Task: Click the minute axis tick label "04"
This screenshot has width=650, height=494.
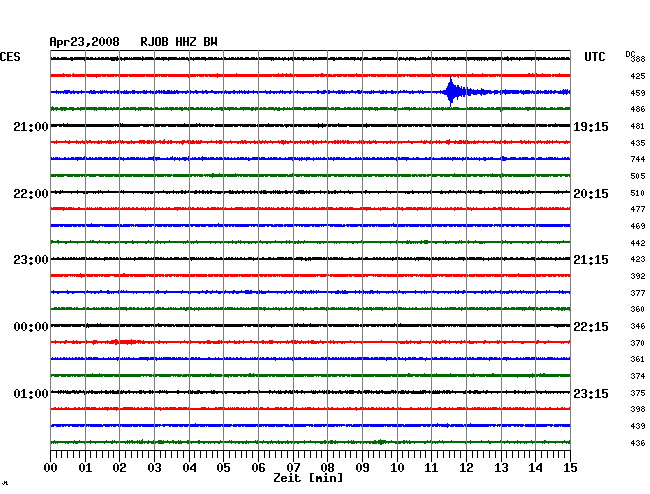Action: coord(189,468)
